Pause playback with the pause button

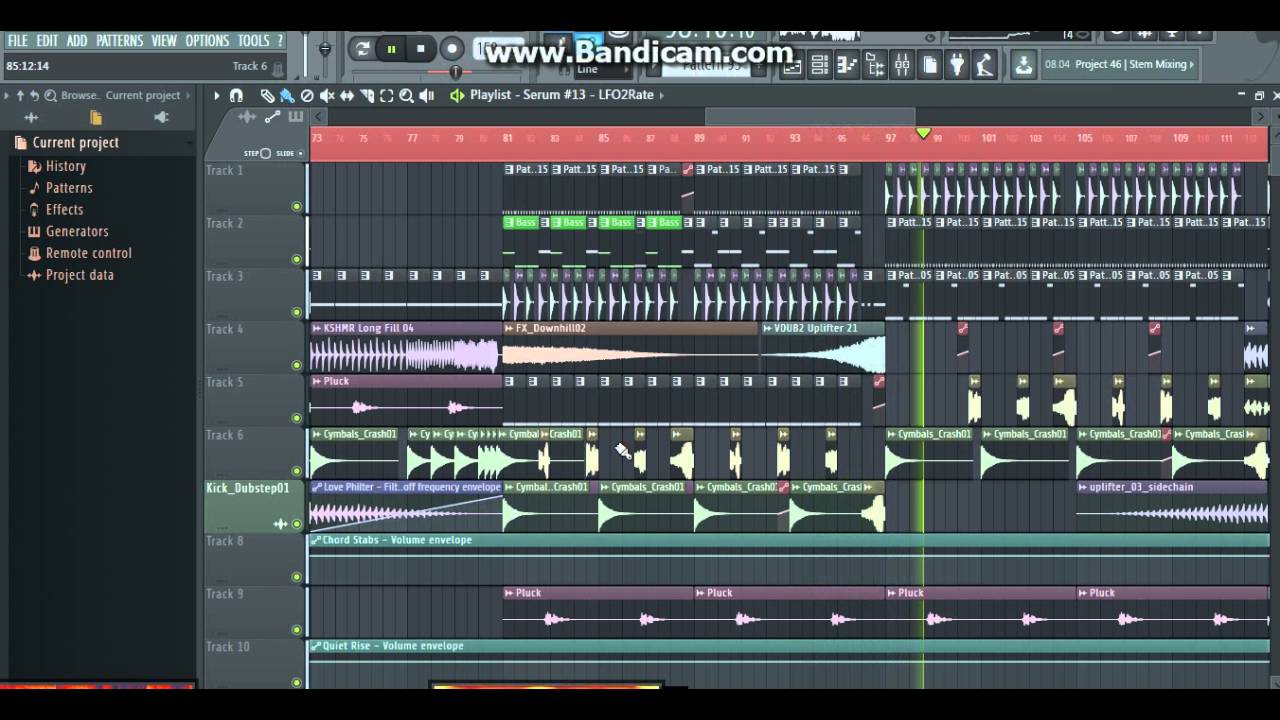391,48
